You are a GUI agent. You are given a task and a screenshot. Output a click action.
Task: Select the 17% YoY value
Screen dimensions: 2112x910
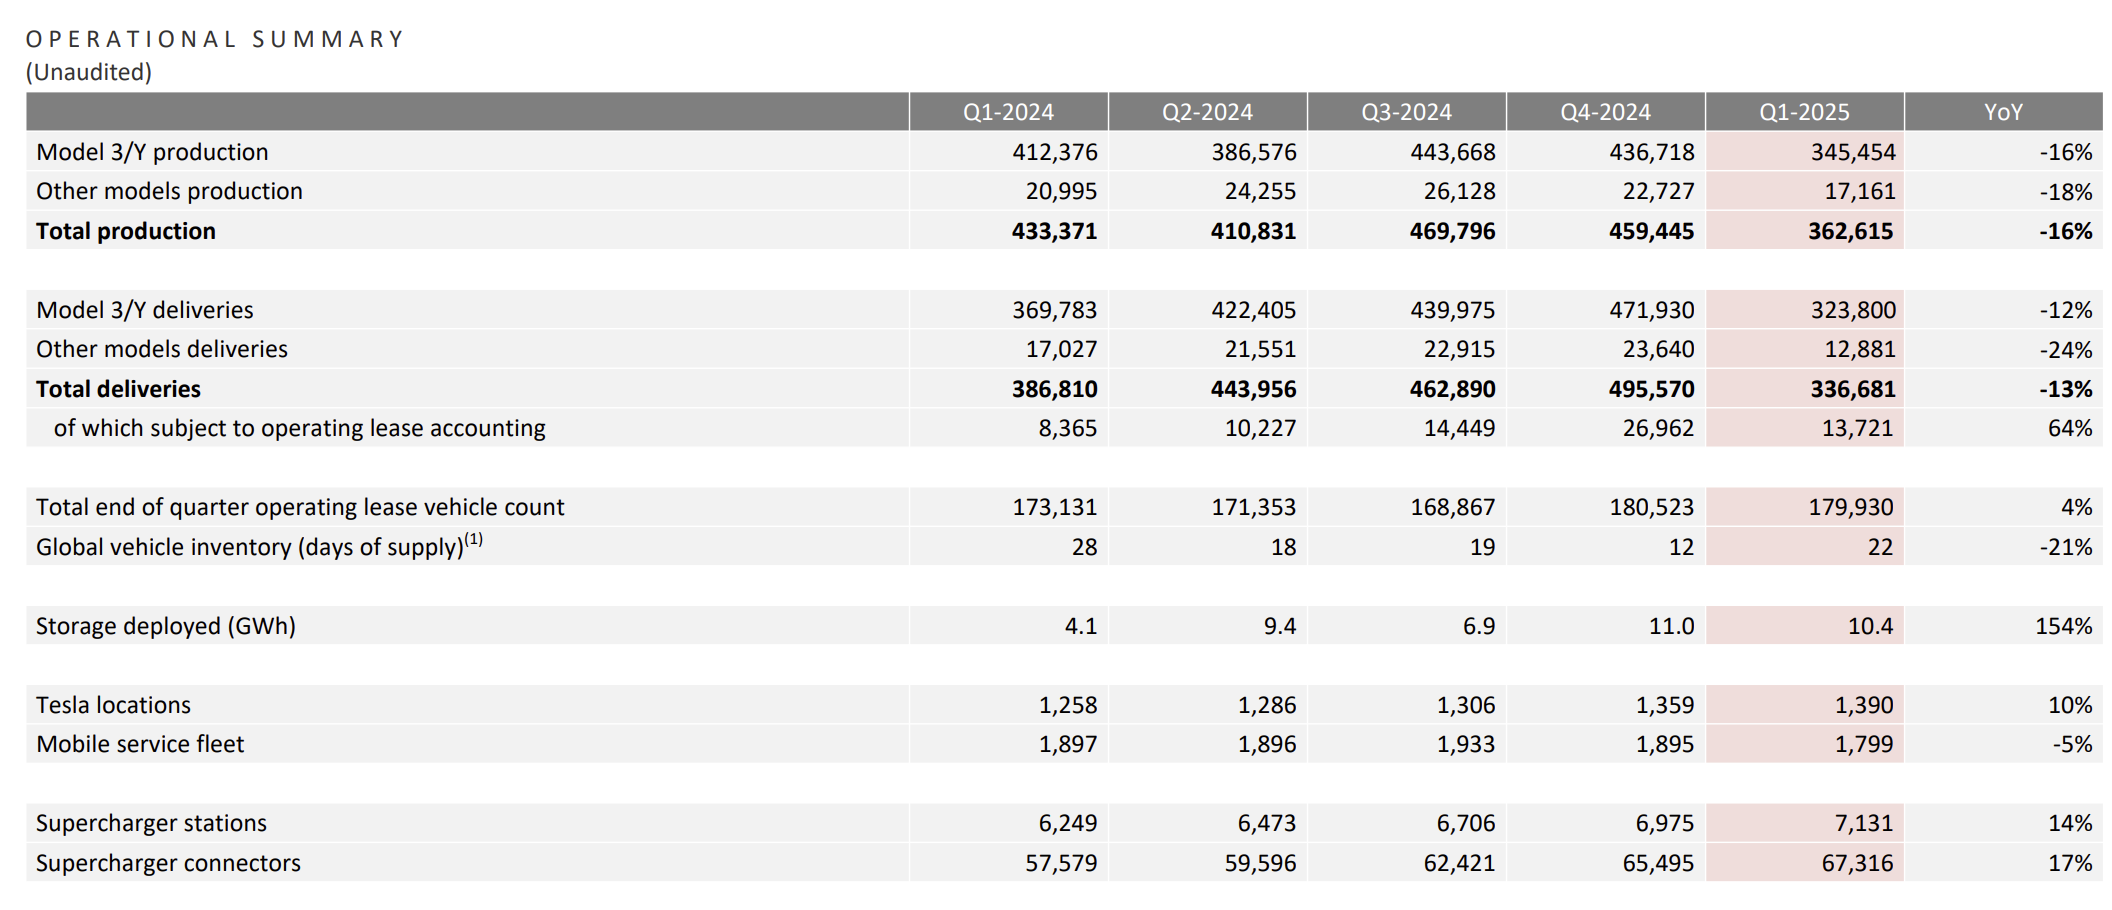(2070, 863)
